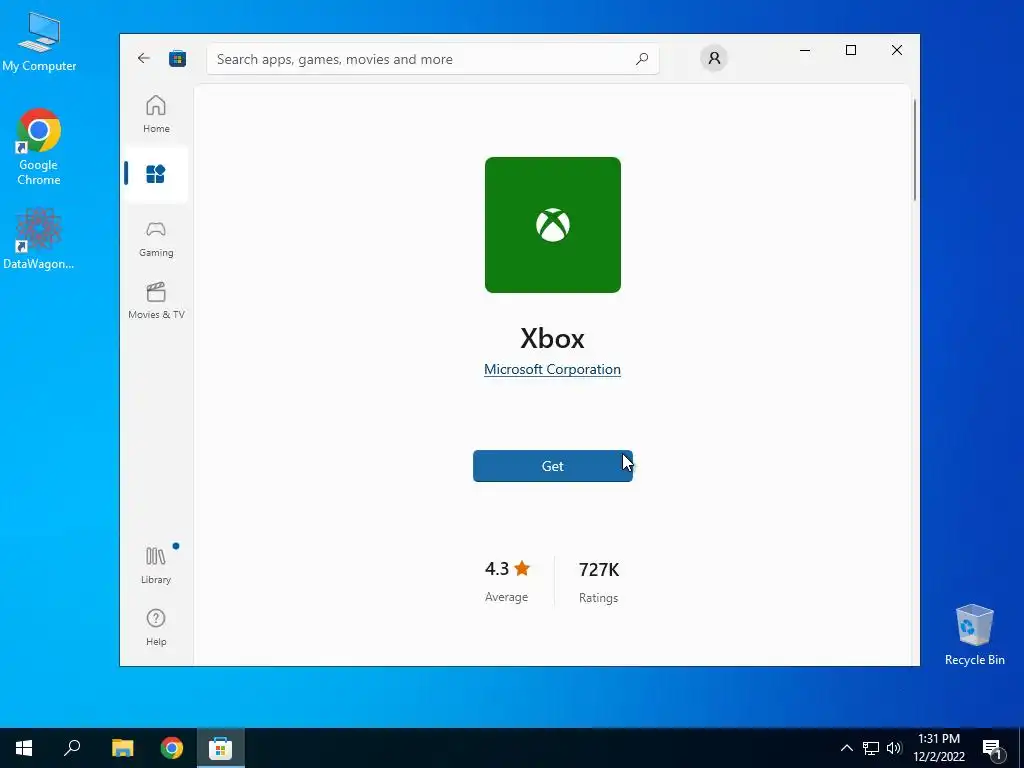Select Google Chrome desktop shortcut

(x=39, y=148)
